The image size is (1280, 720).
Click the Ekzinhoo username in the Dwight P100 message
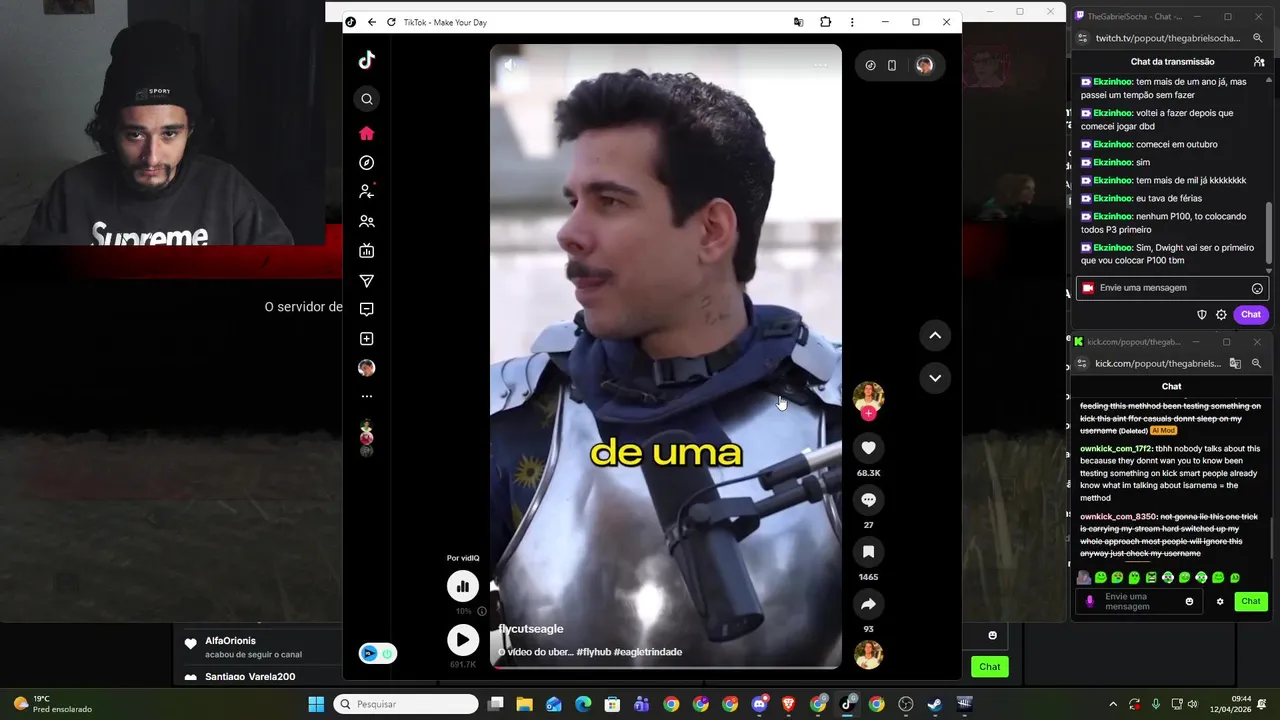[x=1113, y=248]
